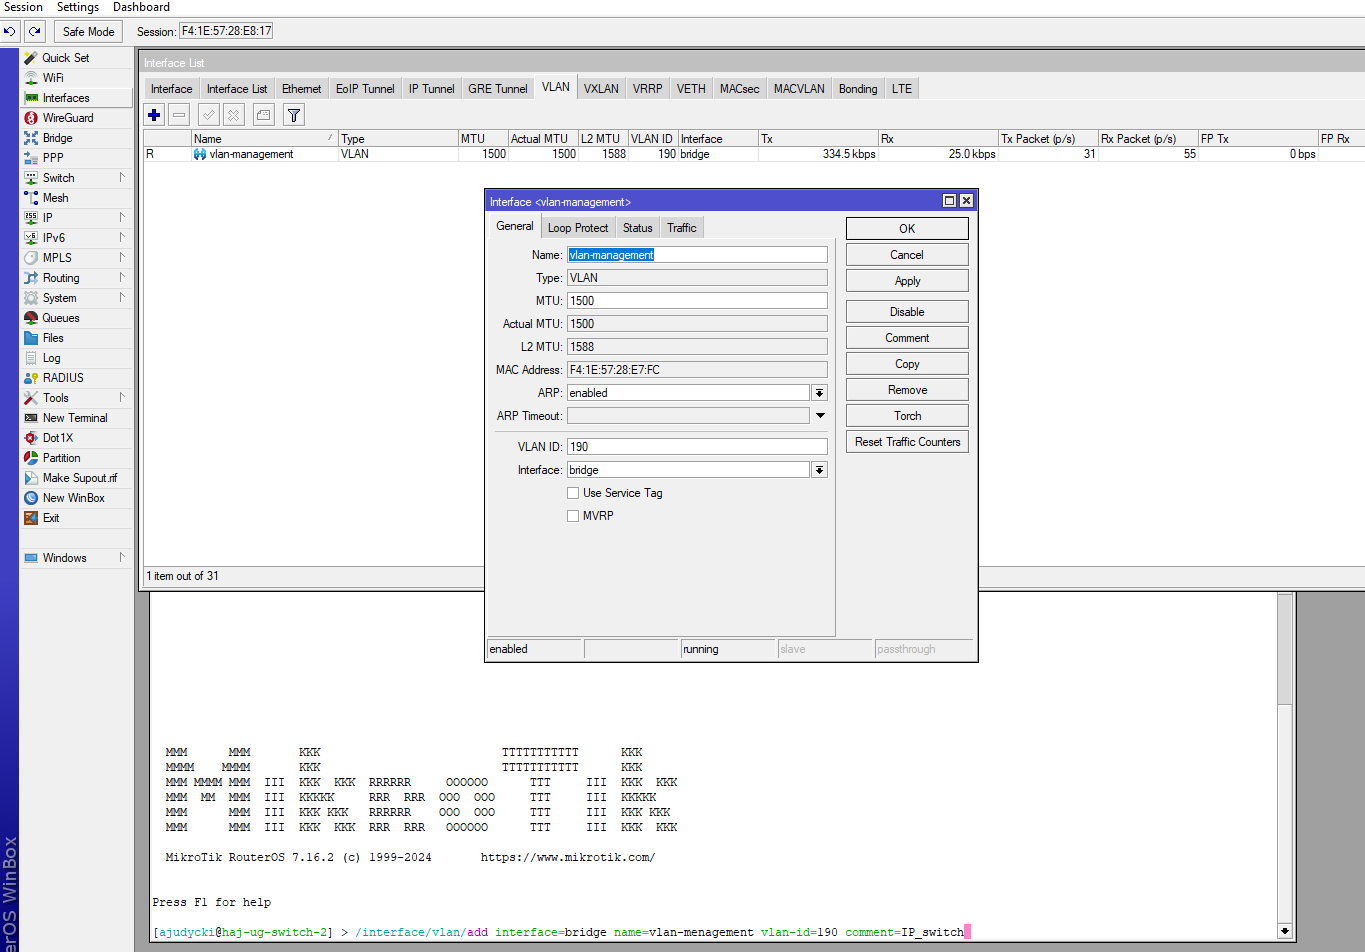
Task: Expand the Tools submenu
Action: click(122, 397)
